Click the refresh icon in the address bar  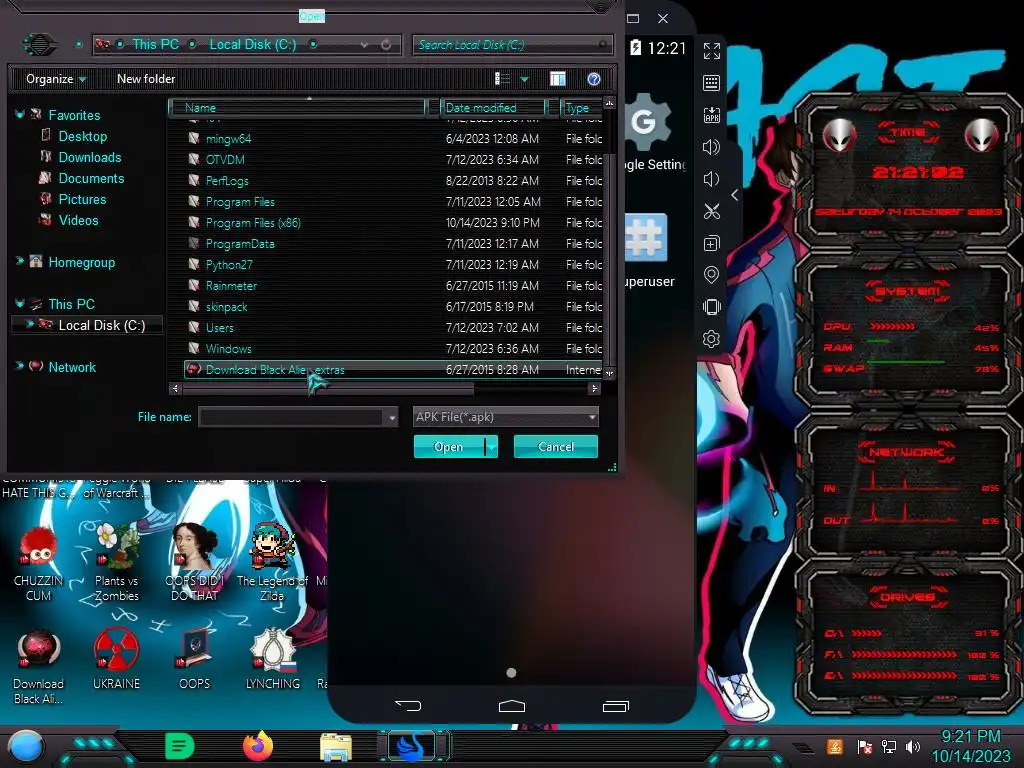coord(386,45)
